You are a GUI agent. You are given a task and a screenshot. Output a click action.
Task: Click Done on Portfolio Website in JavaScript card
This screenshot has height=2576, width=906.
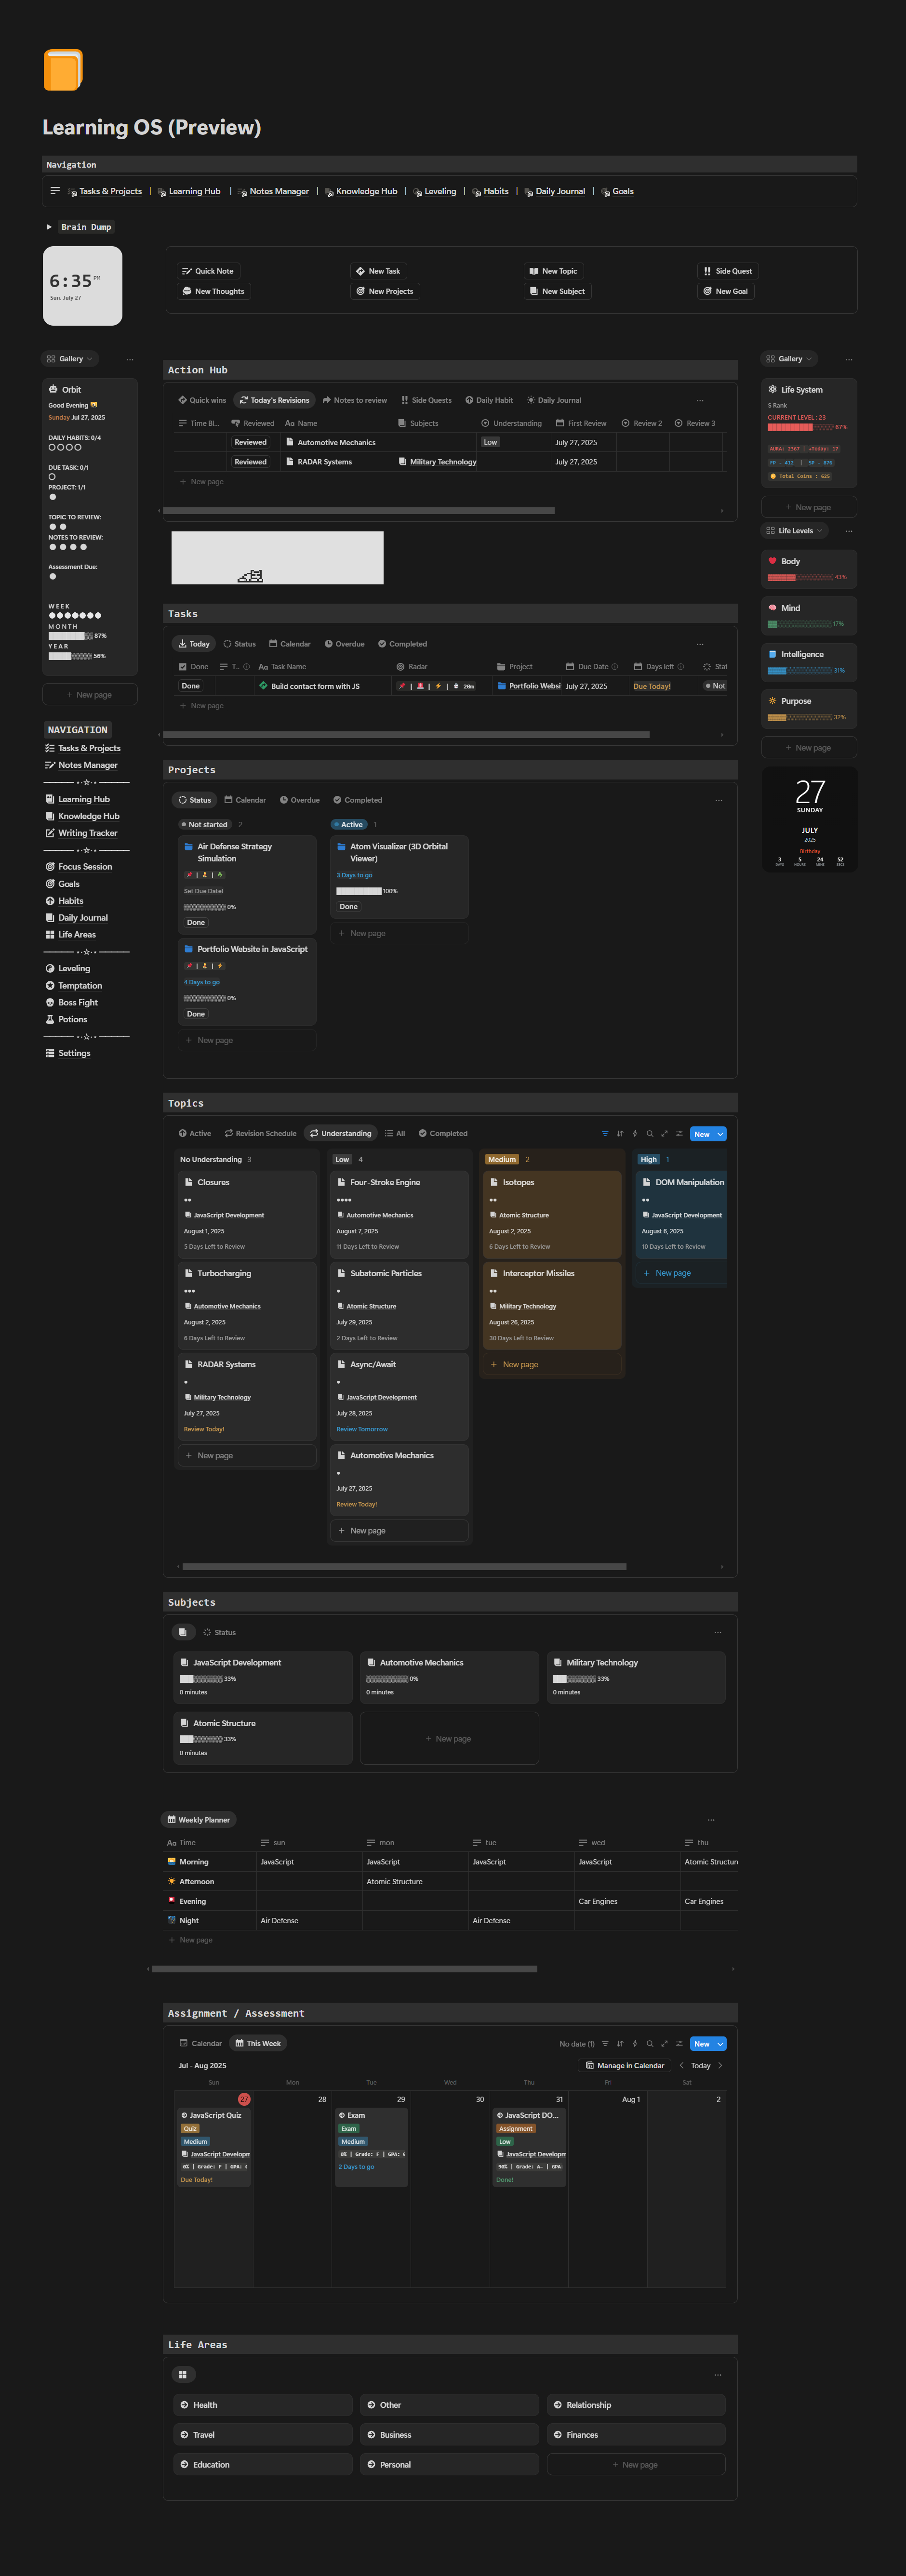tap(196, 1014)
